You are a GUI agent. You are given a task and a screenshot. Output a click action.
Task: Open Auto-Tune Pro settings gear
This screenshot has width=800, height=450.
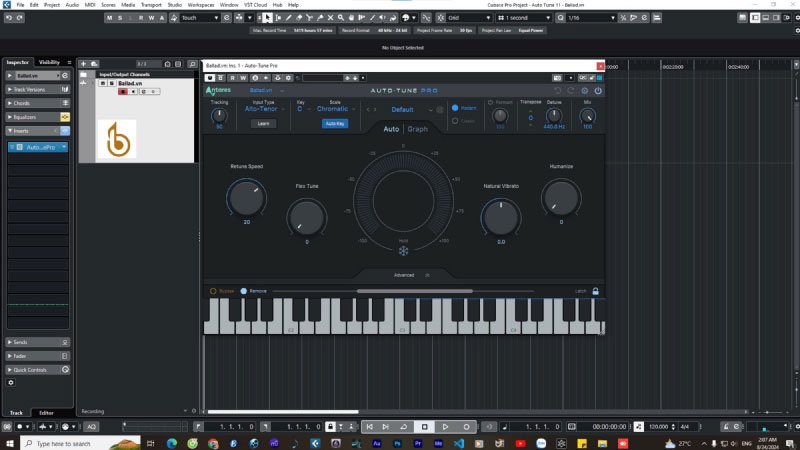point(585,91)
